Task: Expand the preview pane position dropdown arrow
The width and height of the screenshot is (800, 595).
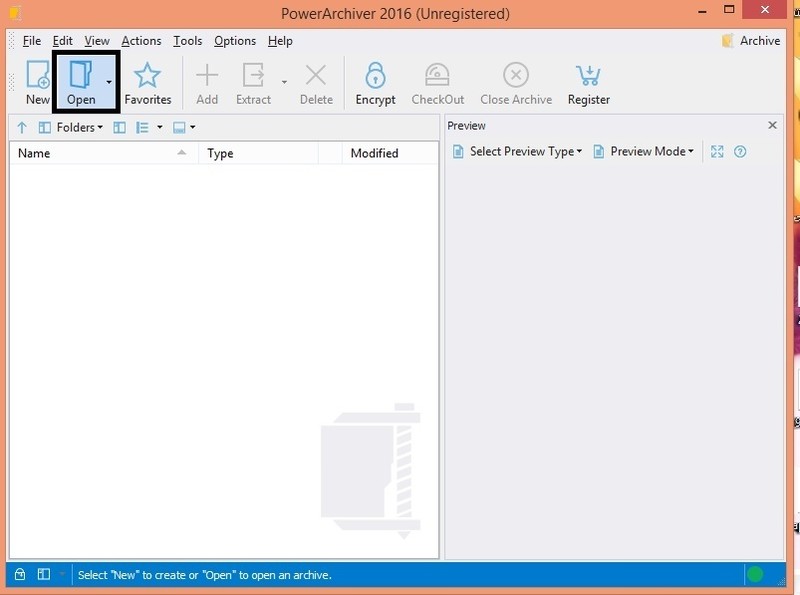Action: (193, 127)
